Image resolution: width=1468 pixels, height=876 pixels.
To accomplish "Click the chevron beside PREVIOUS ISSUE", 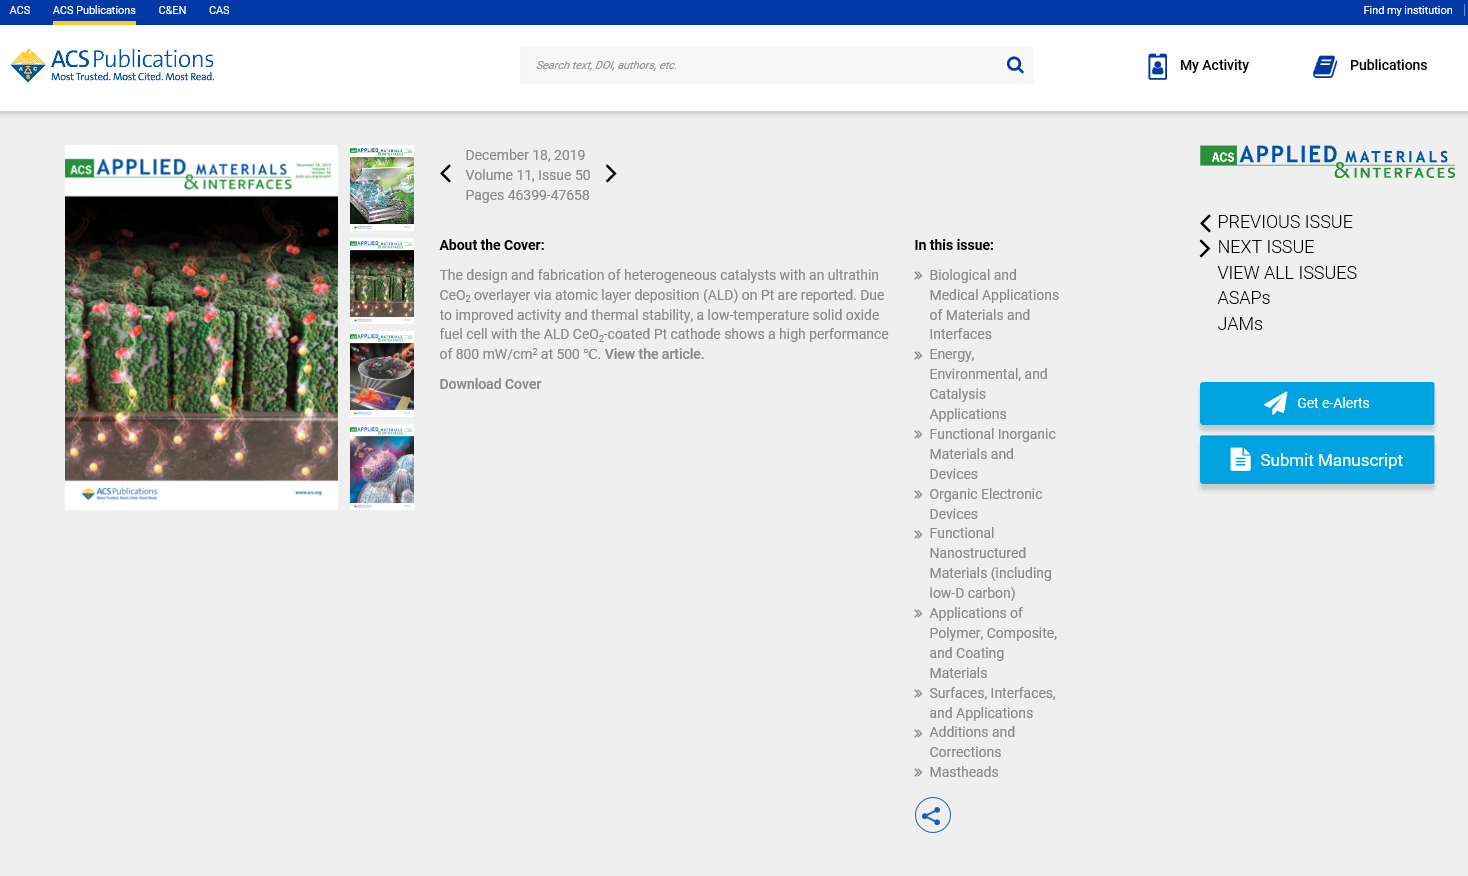I will (1205, 222).
